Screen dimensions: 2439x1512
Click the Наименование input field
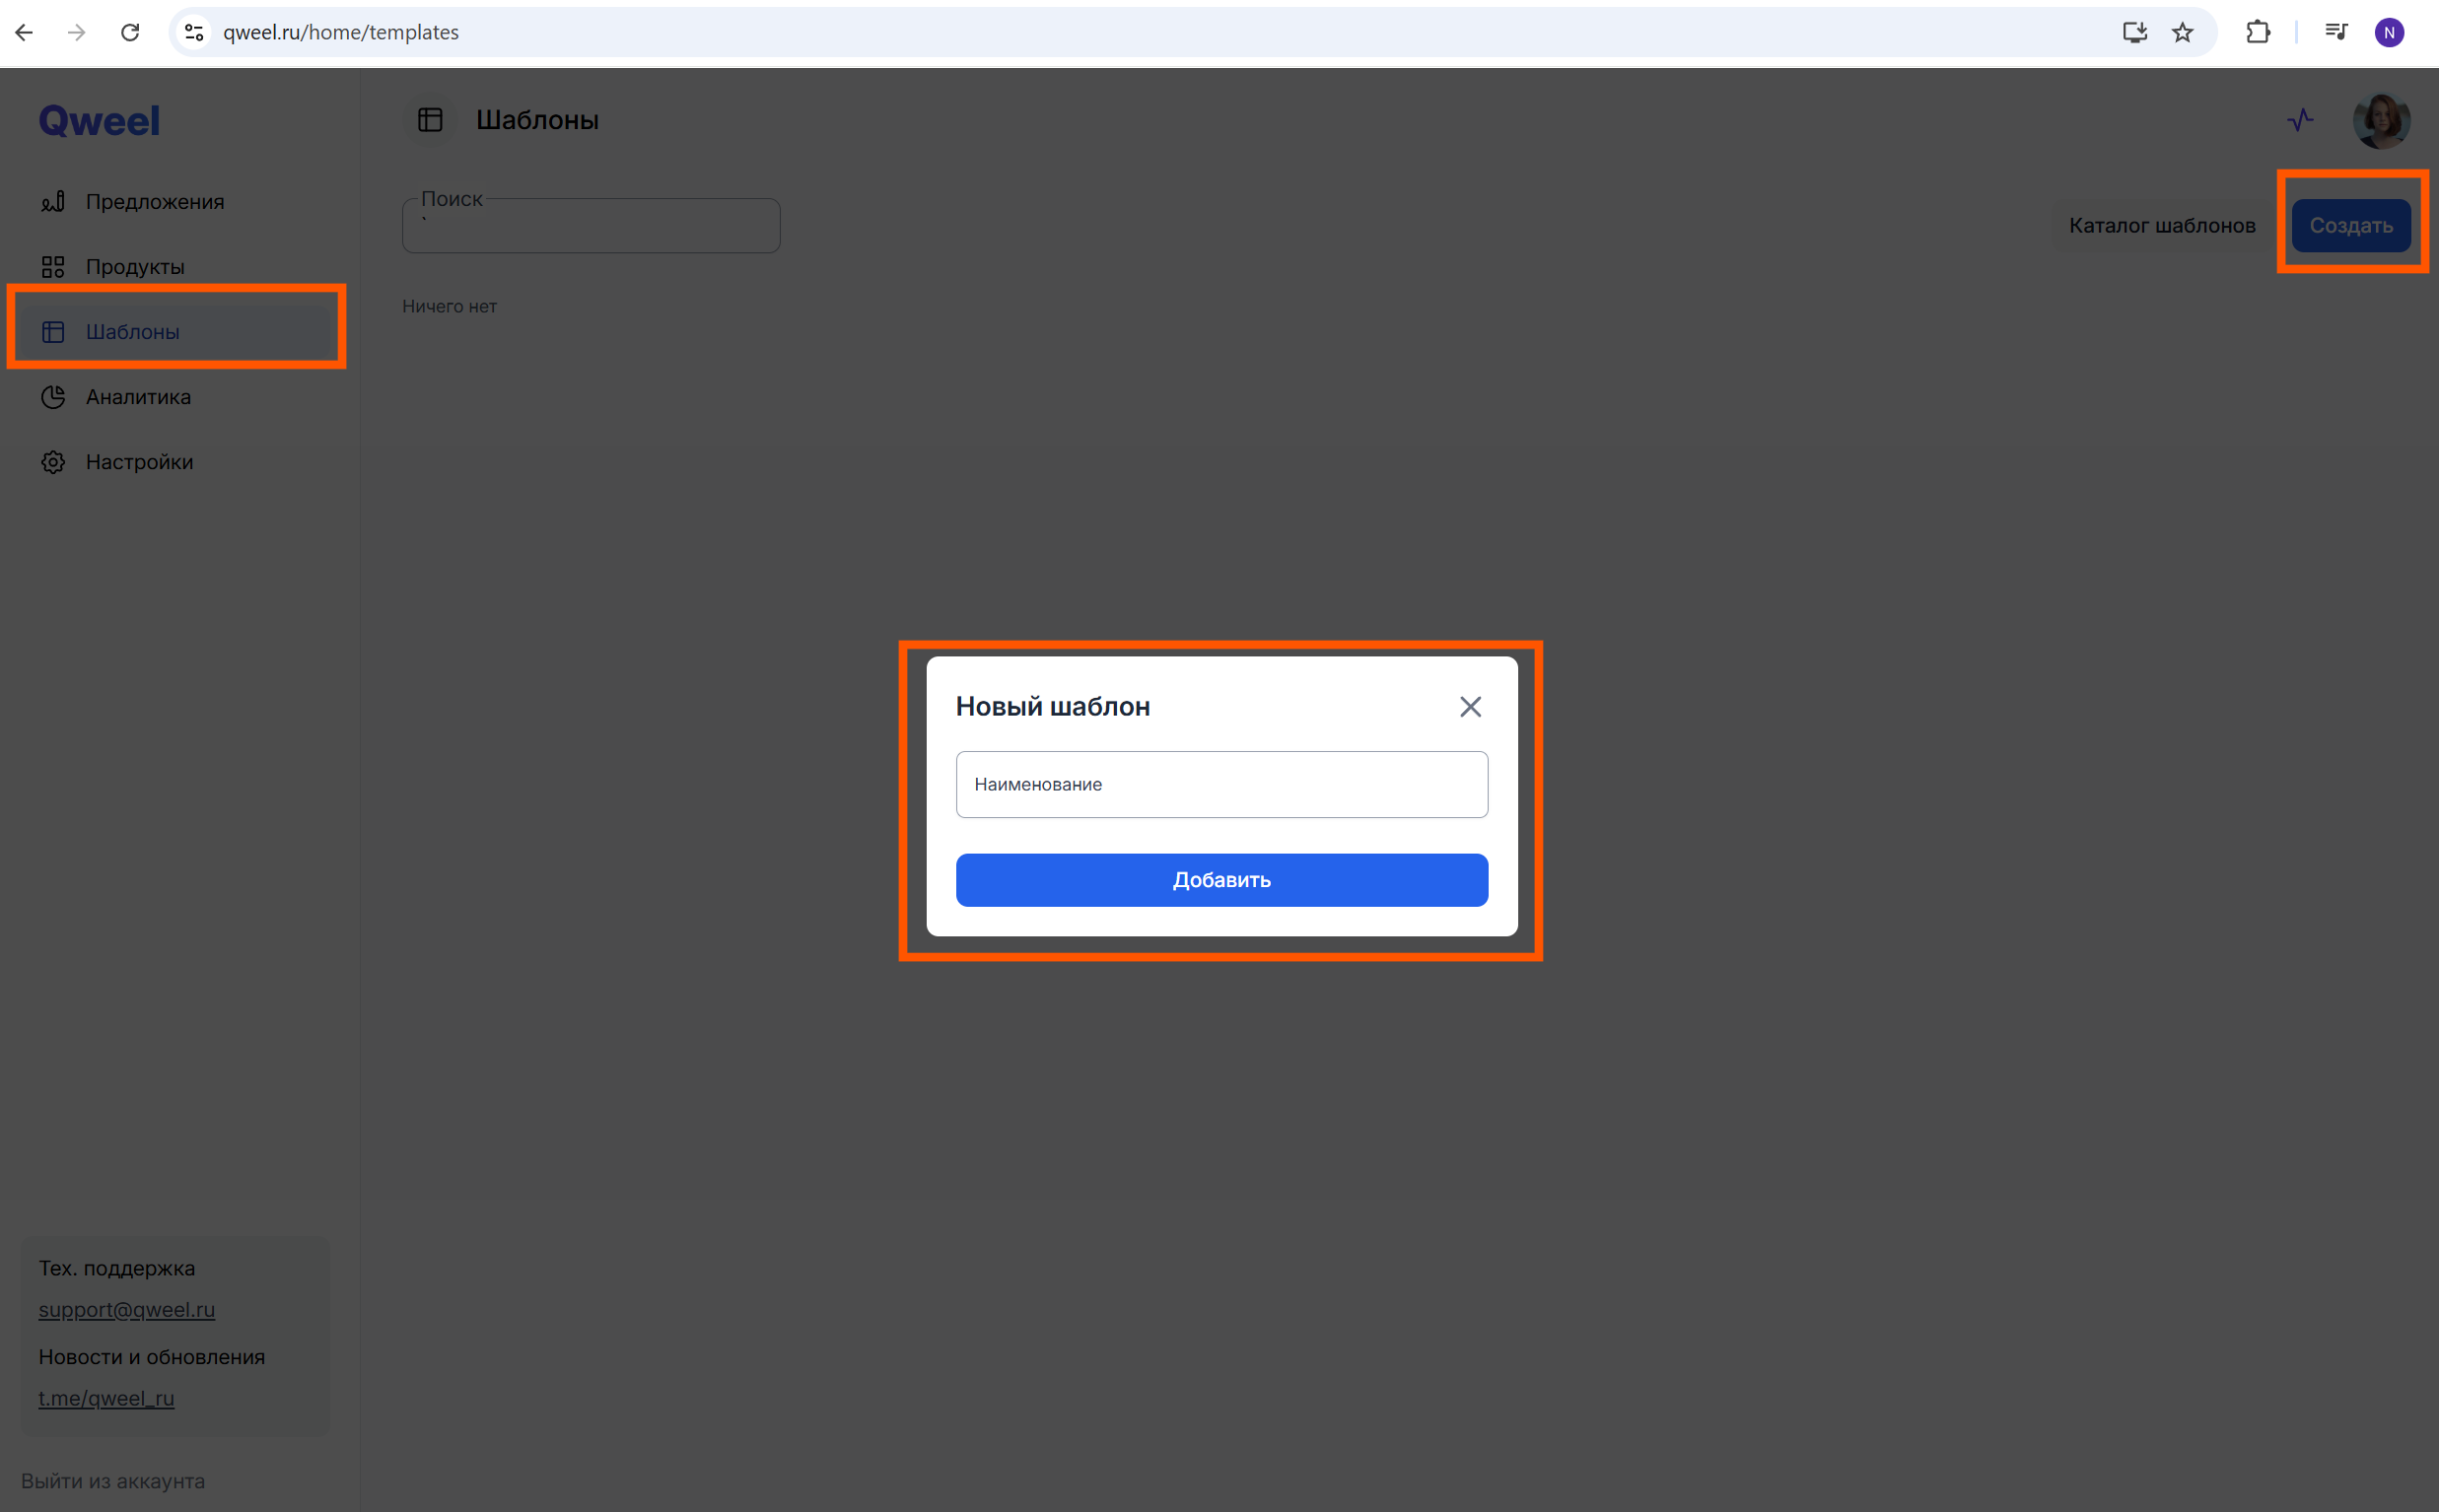coord(1221,784)
